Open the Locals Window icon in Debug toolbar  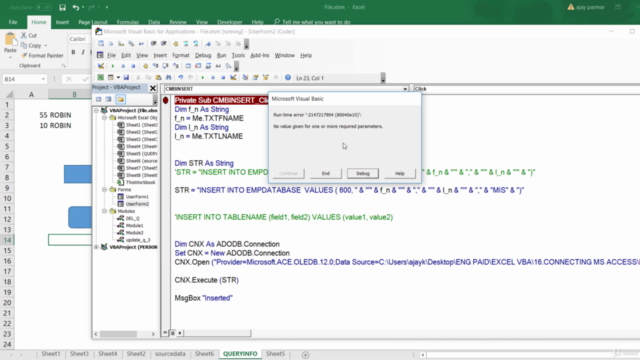pos(188,66)
